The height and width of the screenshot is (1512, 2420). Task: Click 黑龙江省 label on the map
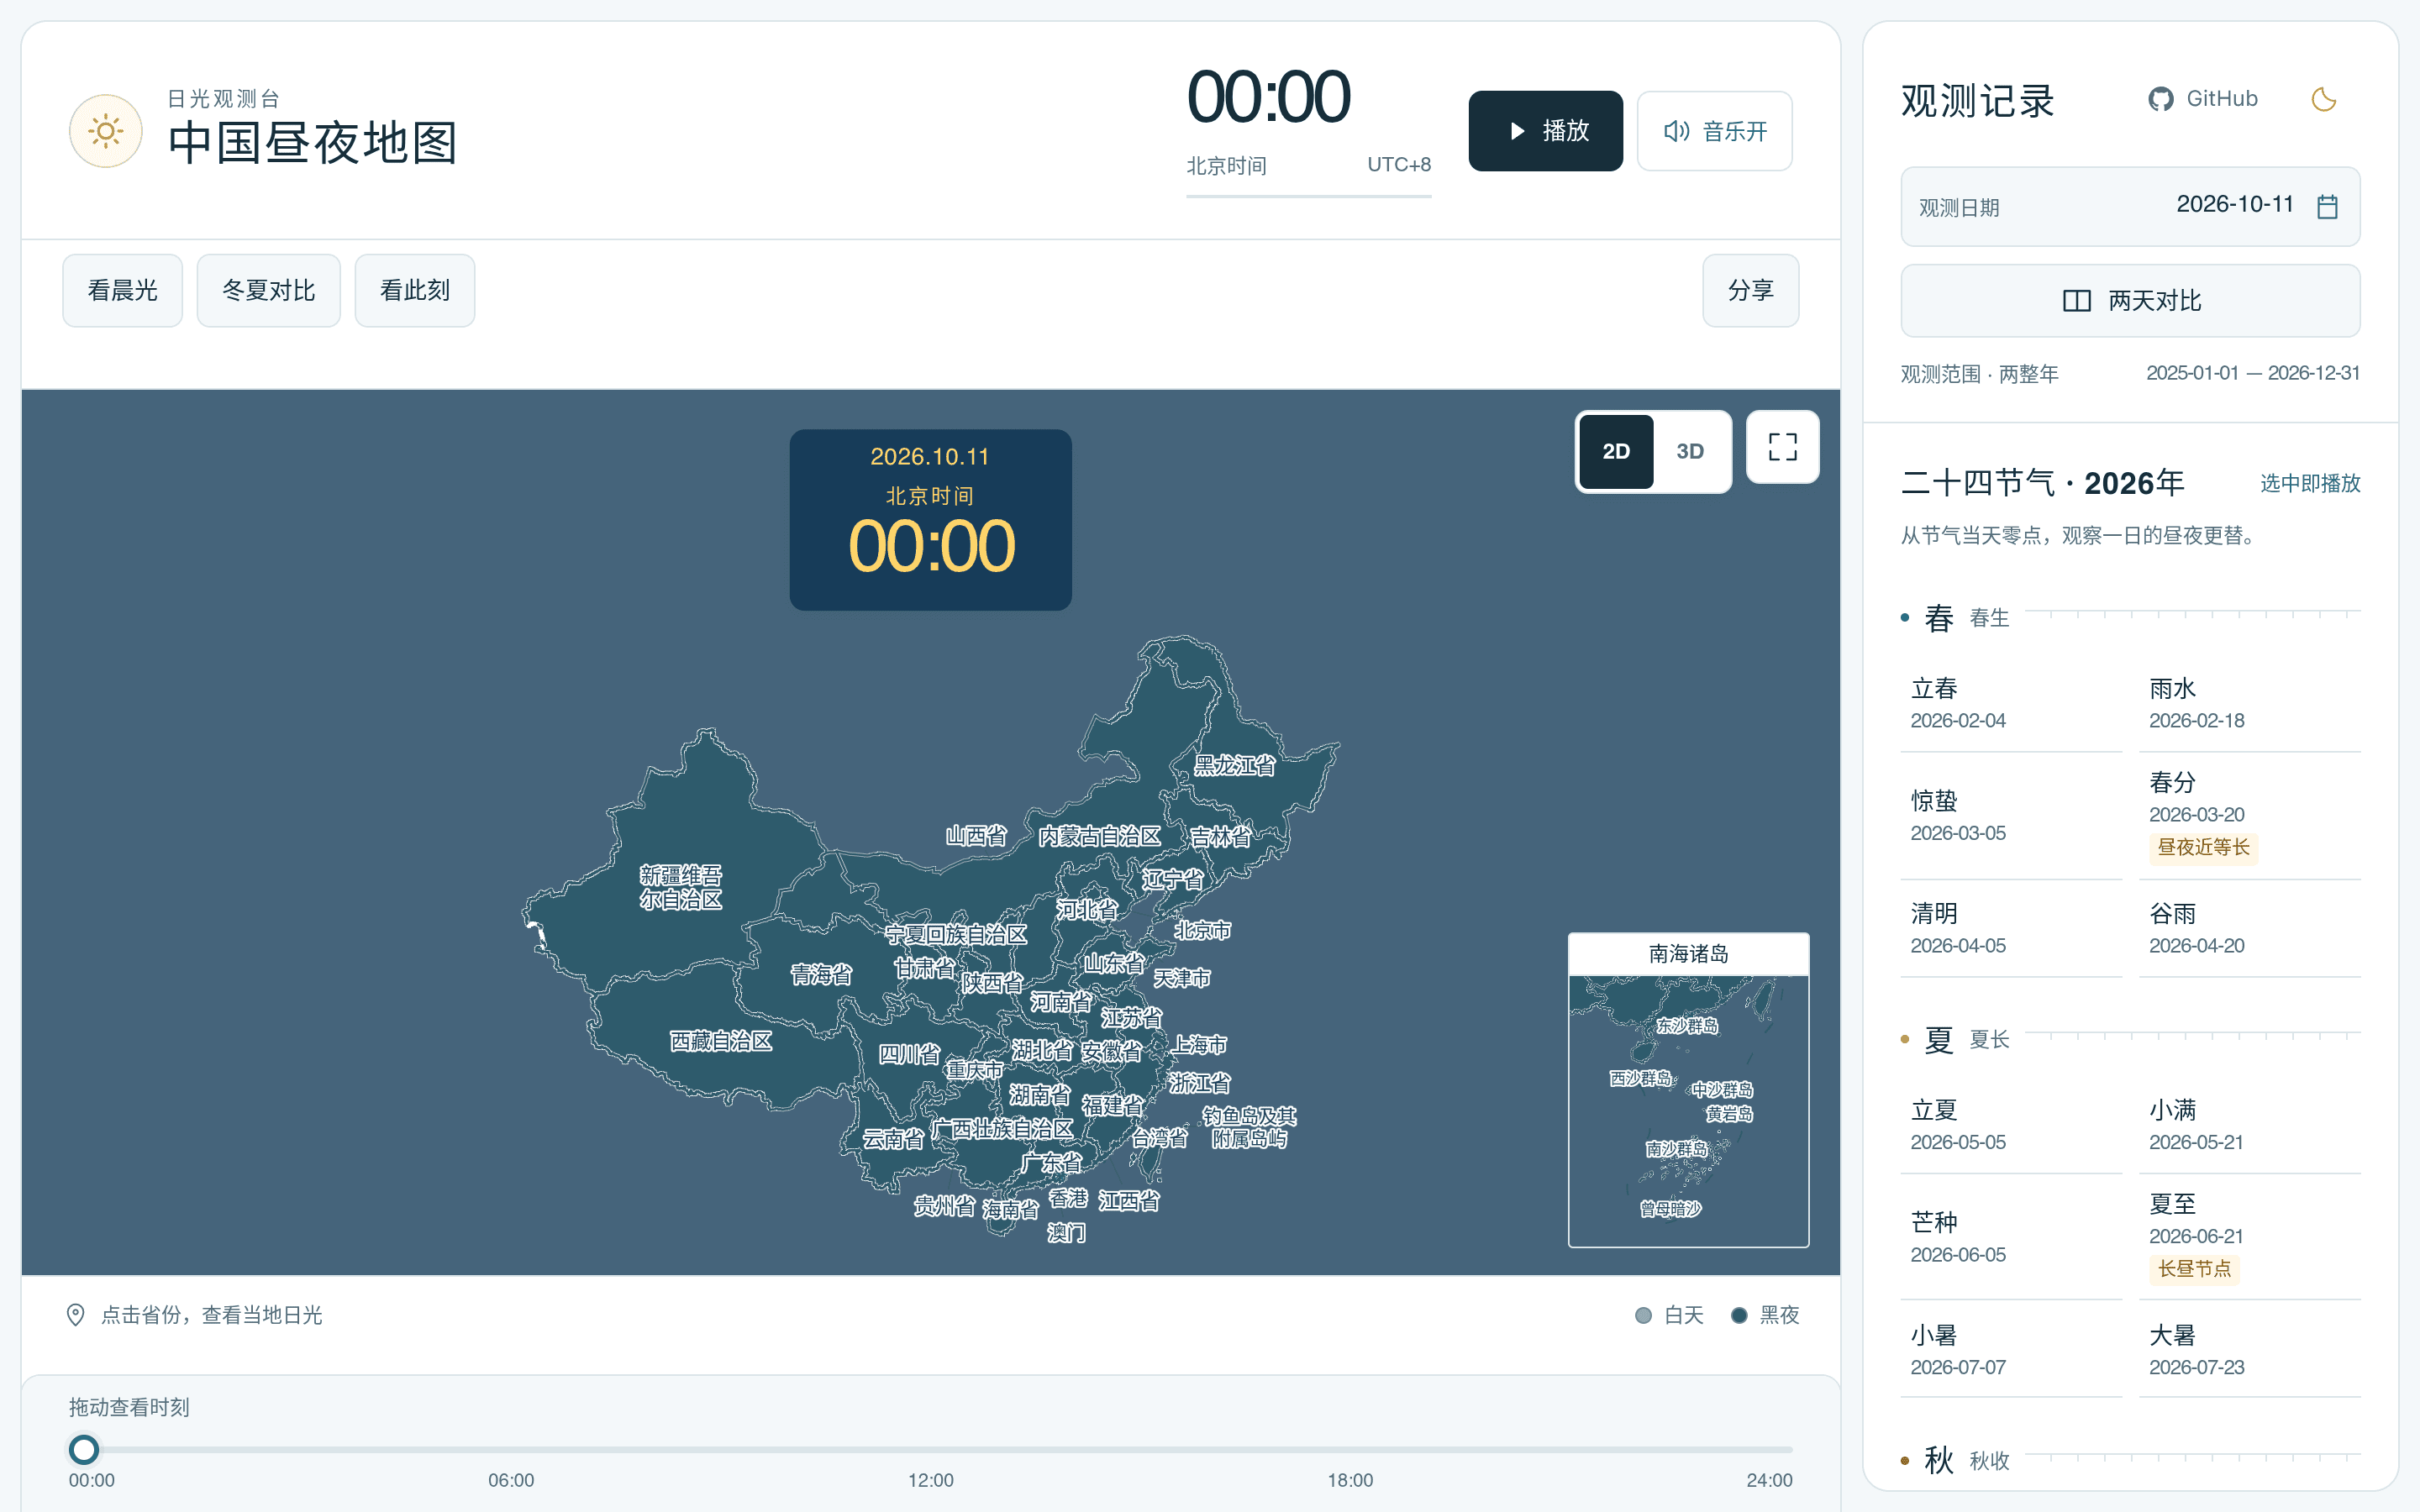pyautogui.click(x=1235, y=766)
